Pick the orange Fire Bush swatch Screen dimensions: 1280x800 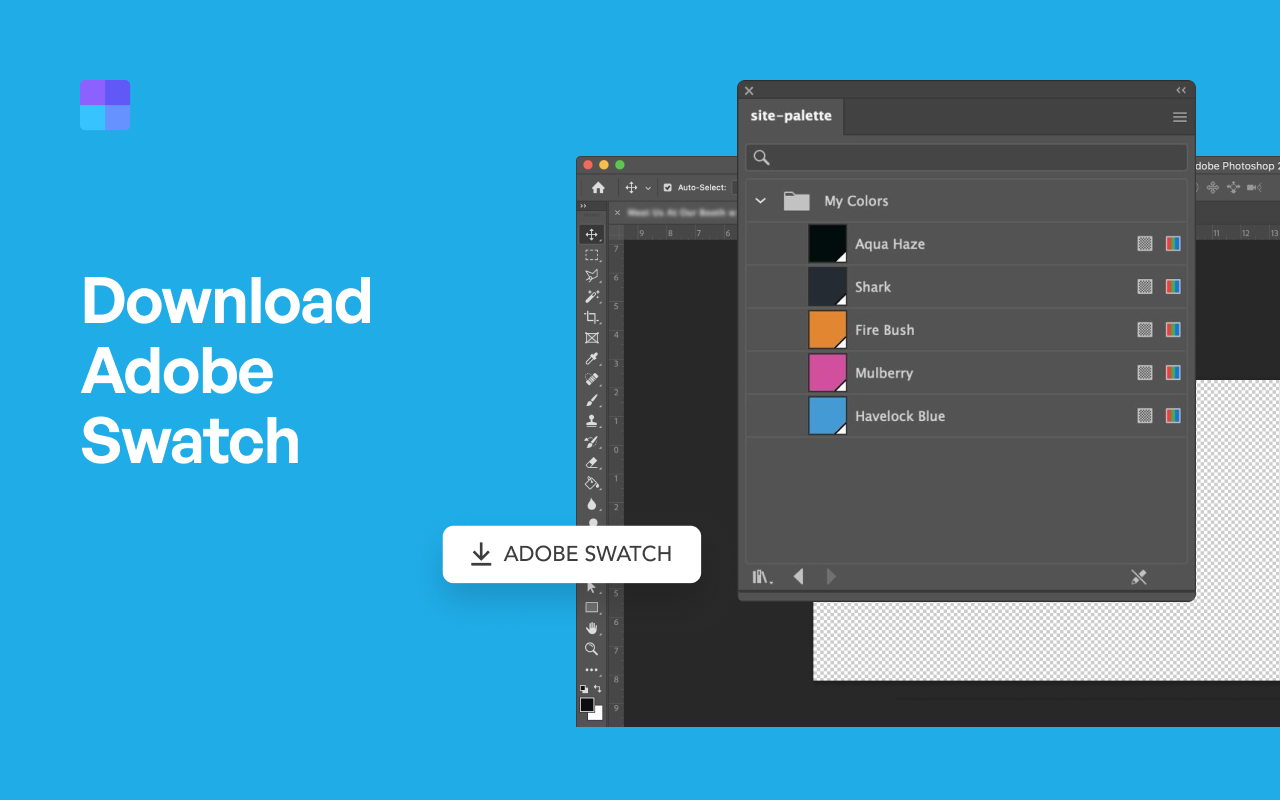coord(827,329)
